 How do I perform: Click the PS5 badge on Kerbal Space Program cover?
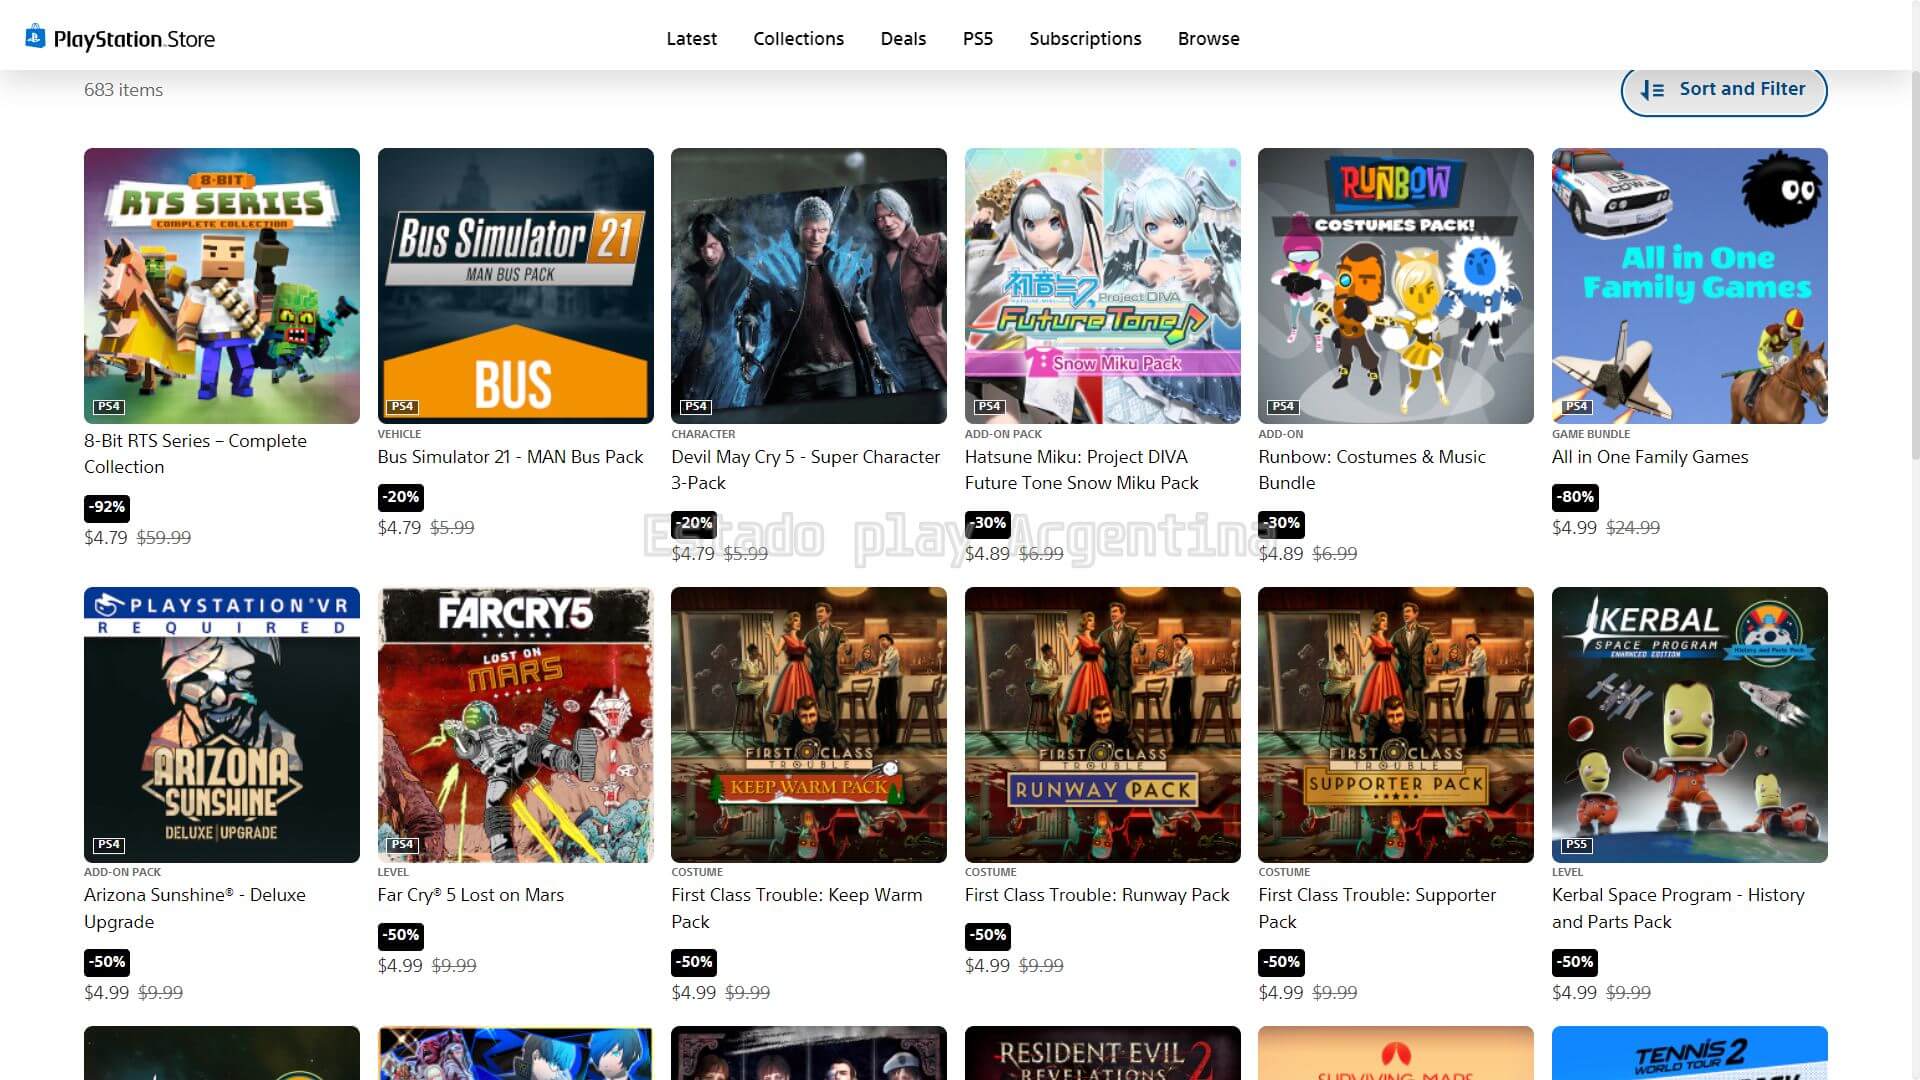[1576, 845]
